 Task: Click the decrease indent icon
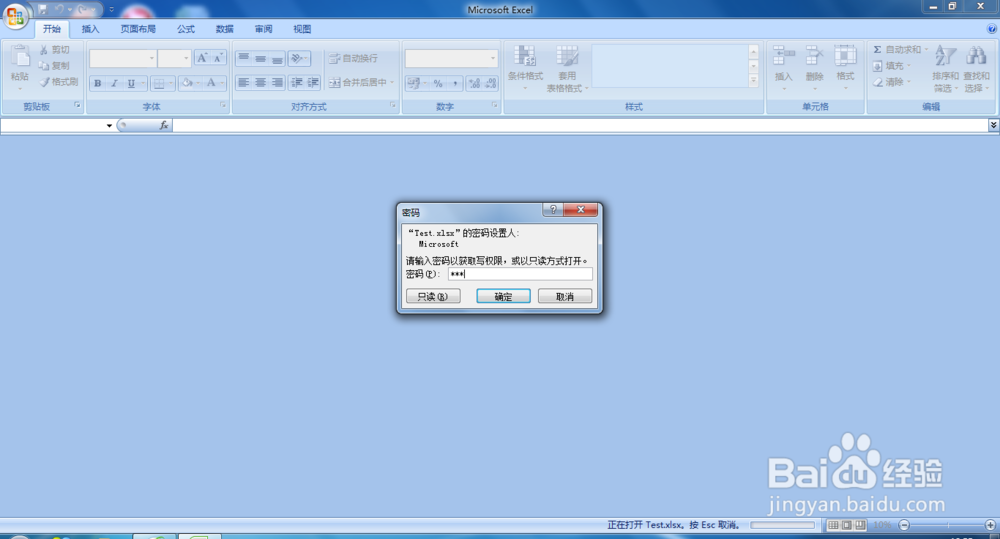(x=297, y=82)
